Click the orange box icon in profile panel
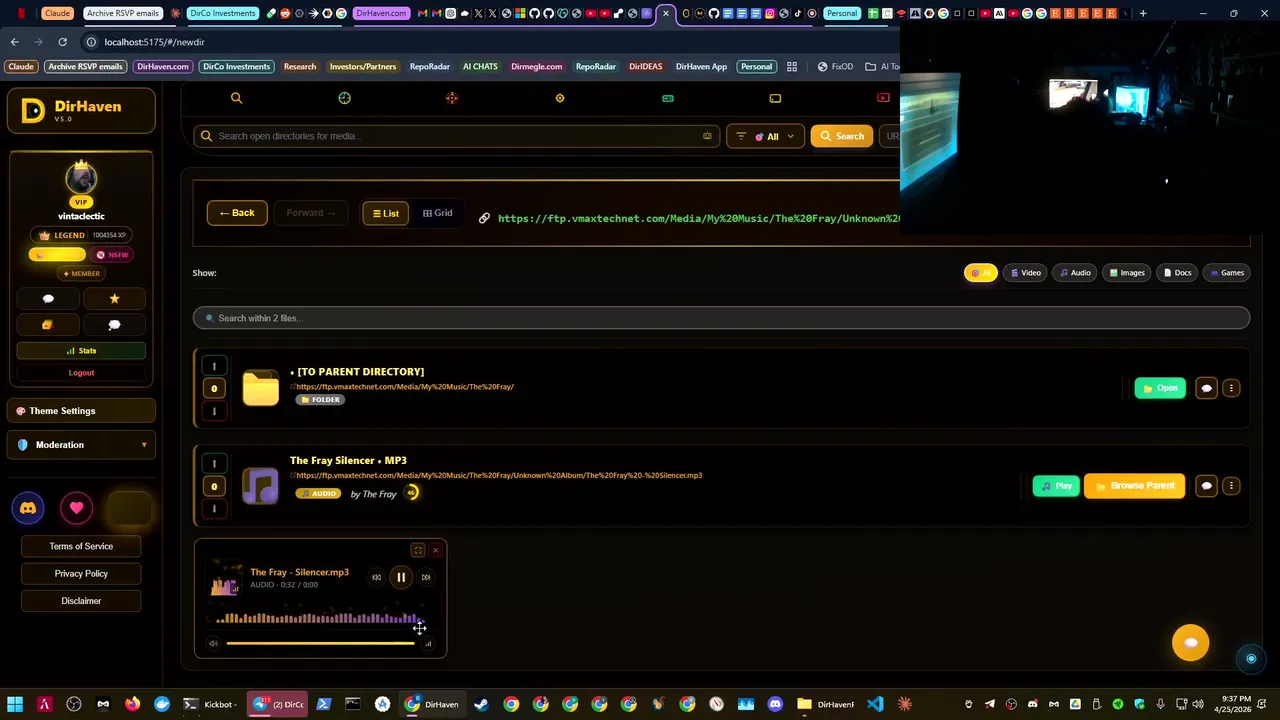This screenshot has width=1280, height=720. point(48,325)
